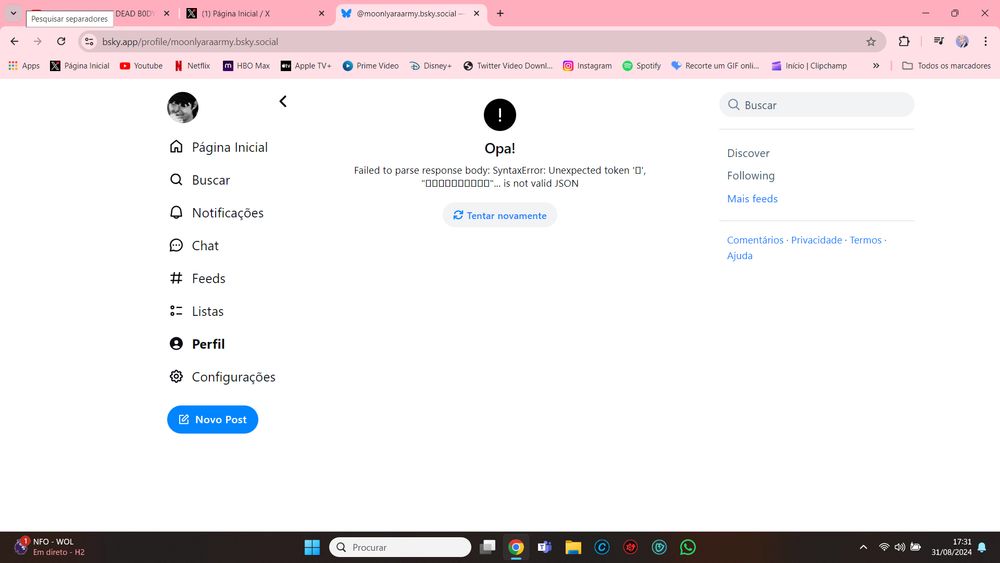The image size is (1000, 563).
Task: Switch to the DEAD BODY browser tab
Action: click(x=134, y=13)
